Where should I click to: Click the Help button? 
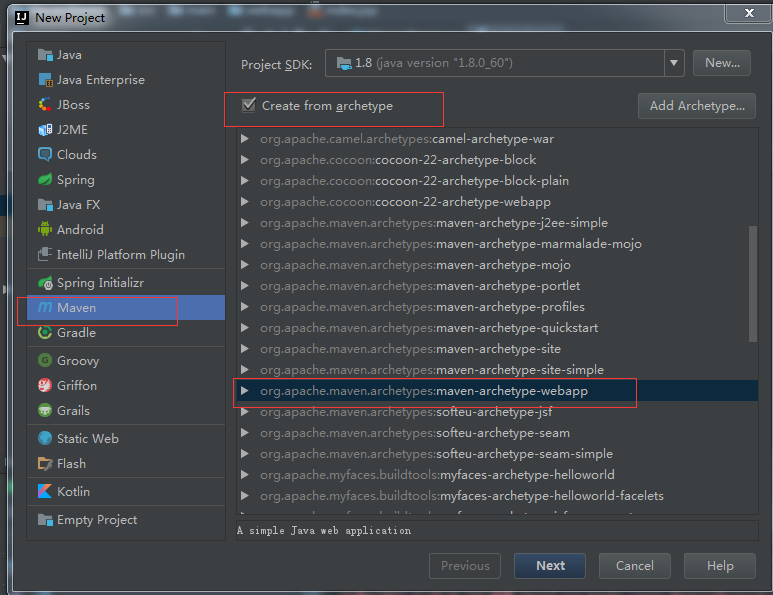pos(720,565)
